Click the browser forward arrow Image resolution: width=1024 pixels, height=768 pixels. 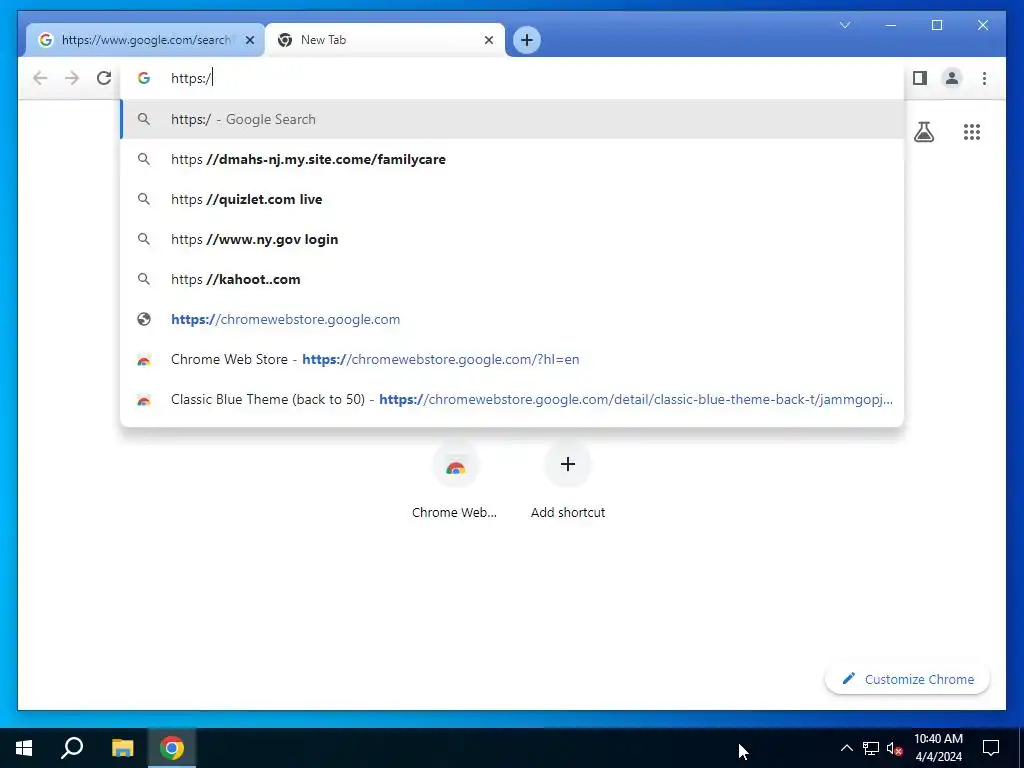coord(72,78)
